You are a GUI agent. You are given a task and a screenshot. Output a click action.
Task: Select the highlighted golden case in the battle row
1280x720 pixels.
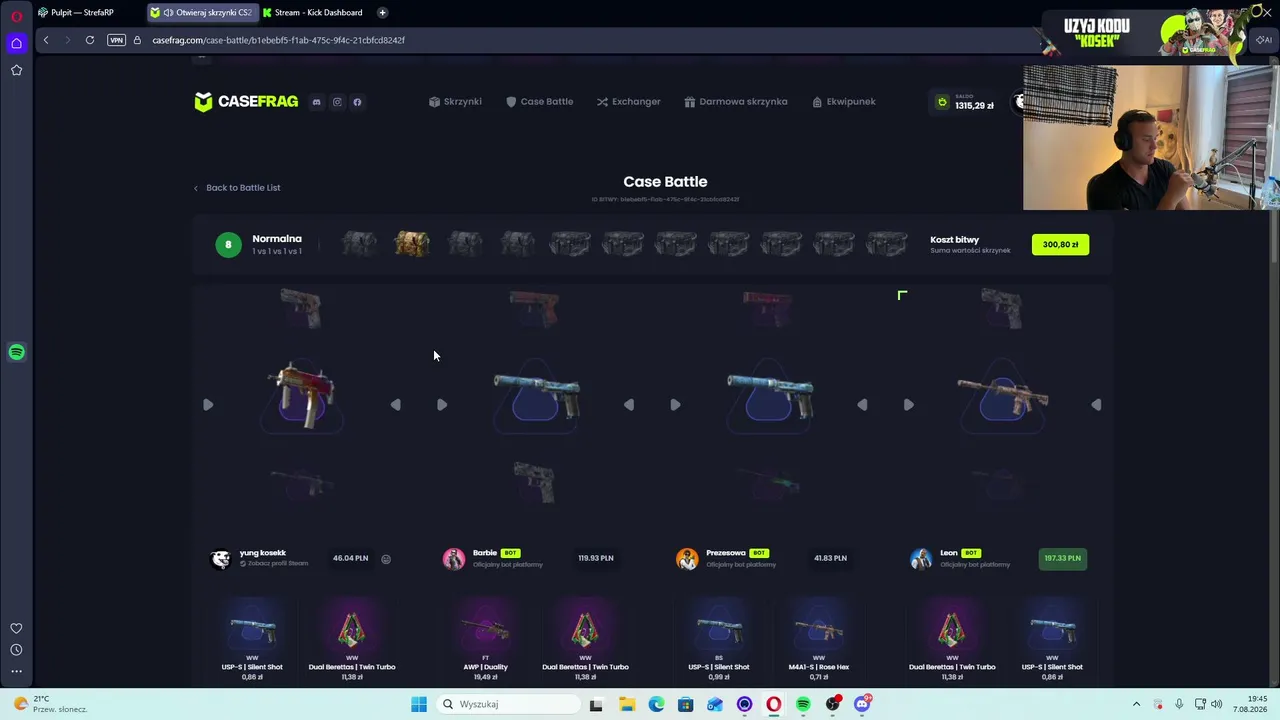[412, 243]
